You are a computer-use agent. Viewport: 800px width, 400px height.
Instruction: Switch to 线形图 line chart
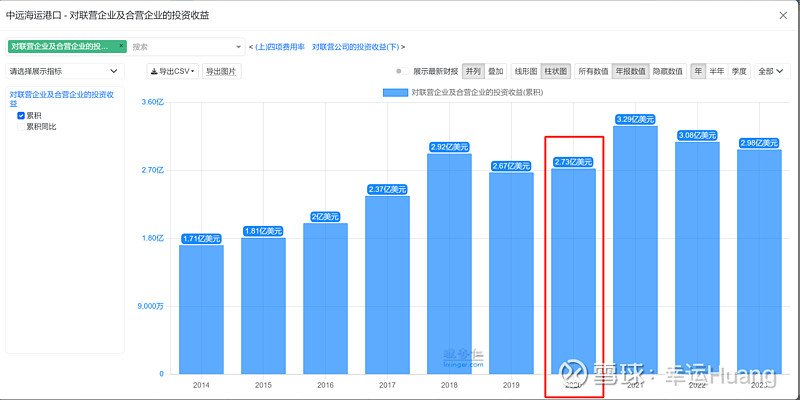tap(526, 71)
